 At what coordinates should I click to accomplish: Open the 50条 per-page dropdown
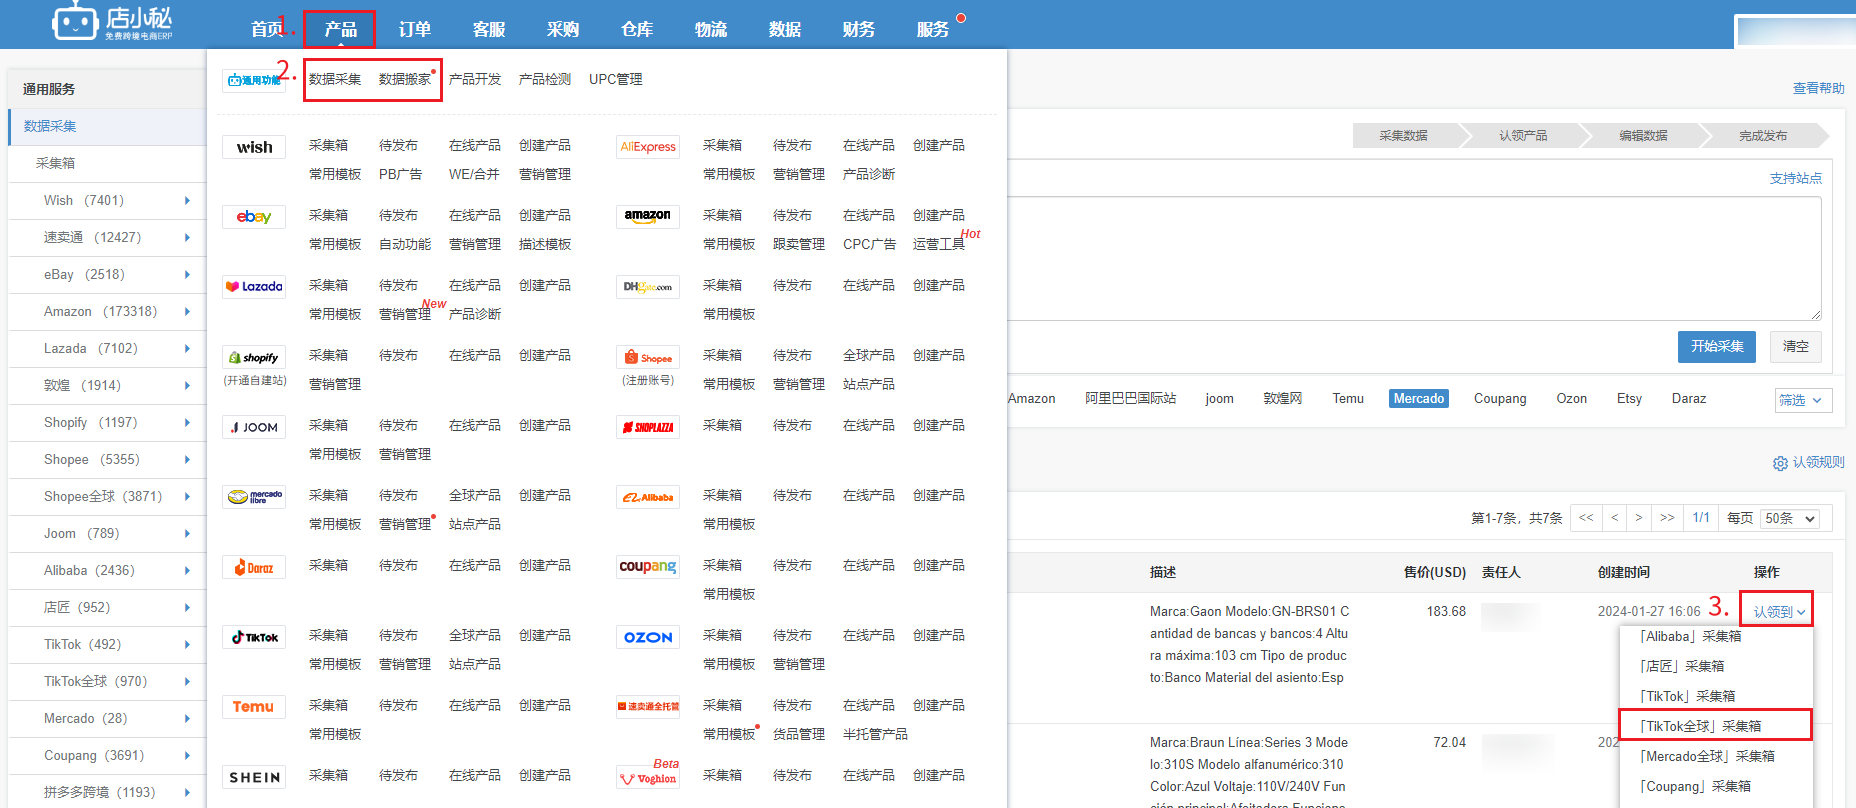[x=1789, y=518]
